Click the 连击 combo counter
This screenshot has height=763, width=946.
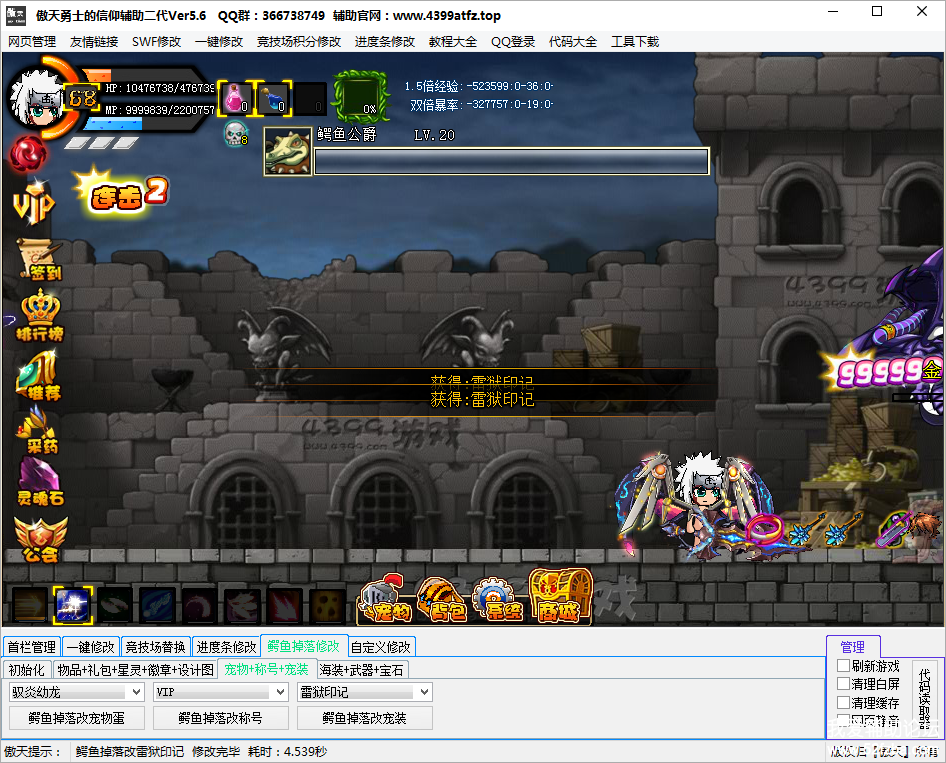pos(122,192)
